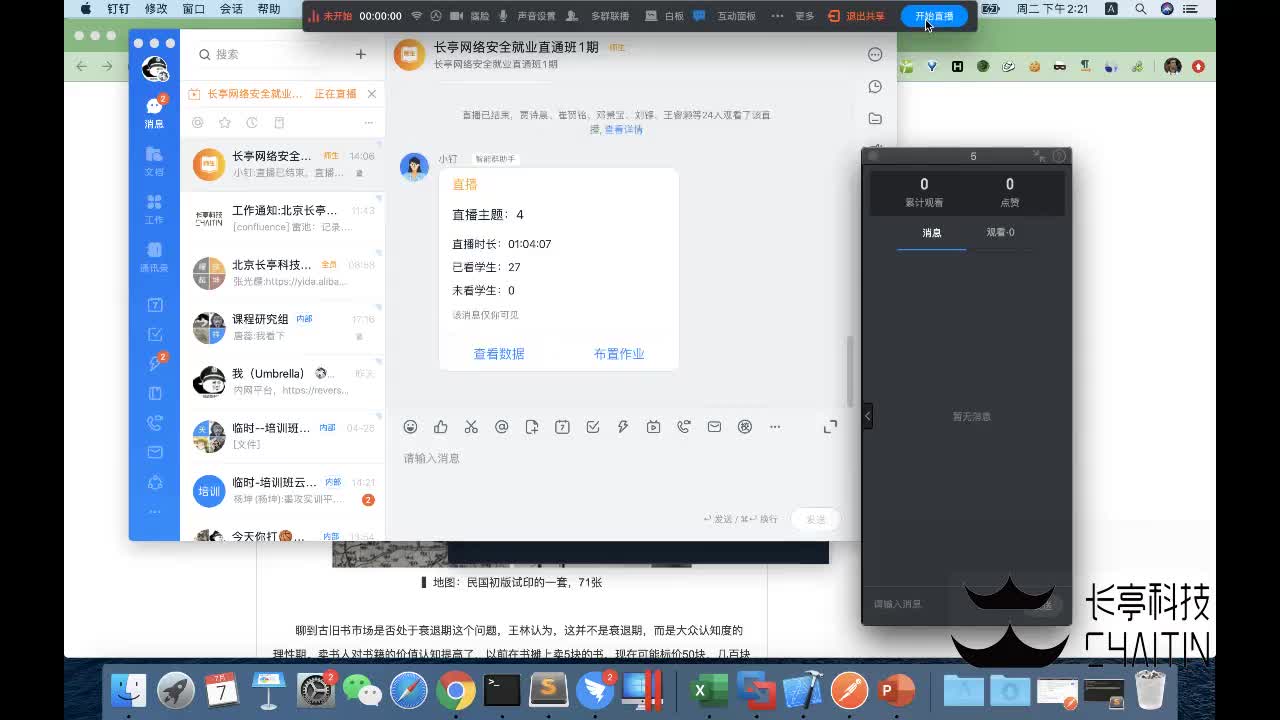This screenshot has width=1280, height=720.
Task: Open the 查看详情 link in chat
Action: [624, 129]
